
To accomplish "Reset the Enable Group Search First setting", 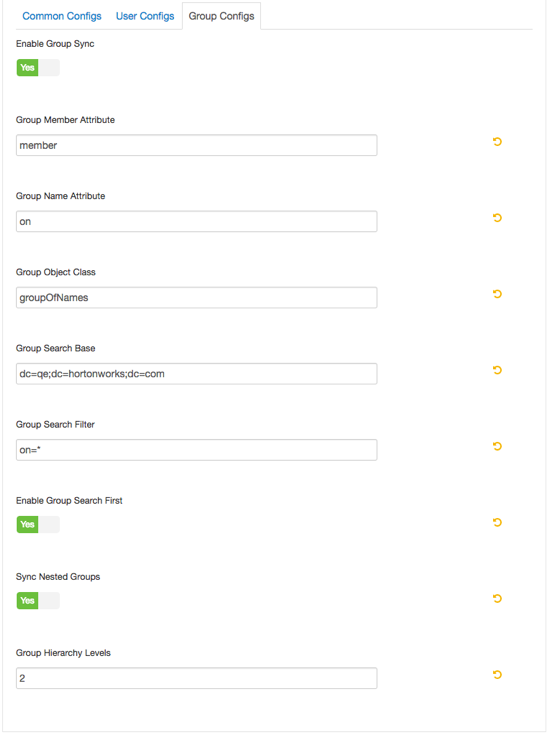I will 497,522.
